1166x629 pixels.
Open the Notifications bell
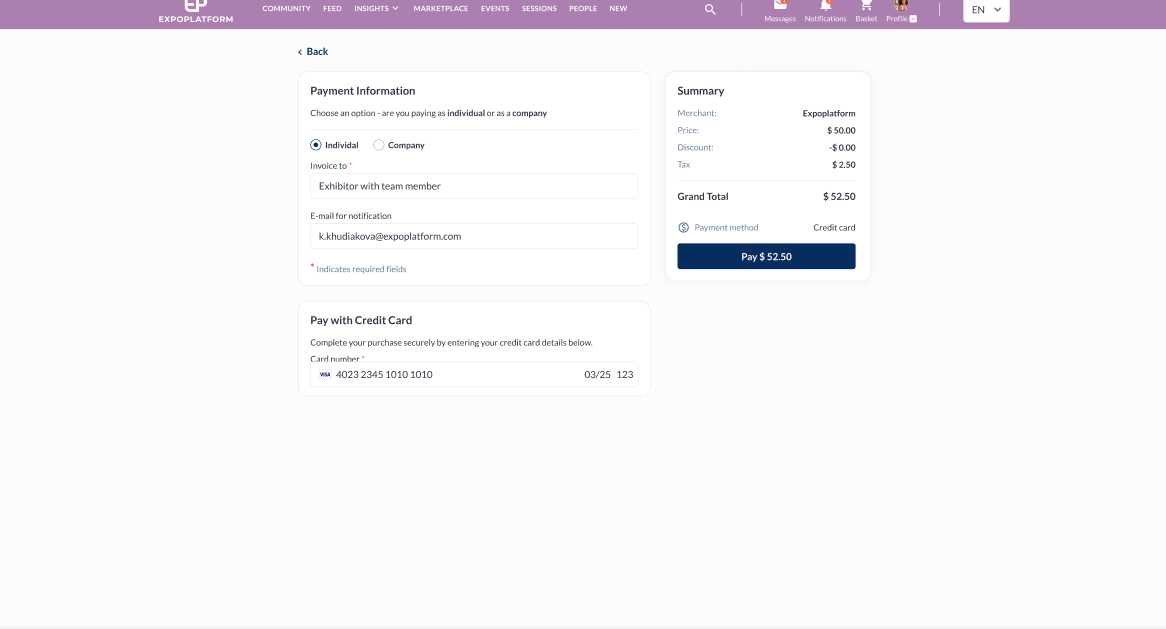pyautogui.click(x=825, y=5)
